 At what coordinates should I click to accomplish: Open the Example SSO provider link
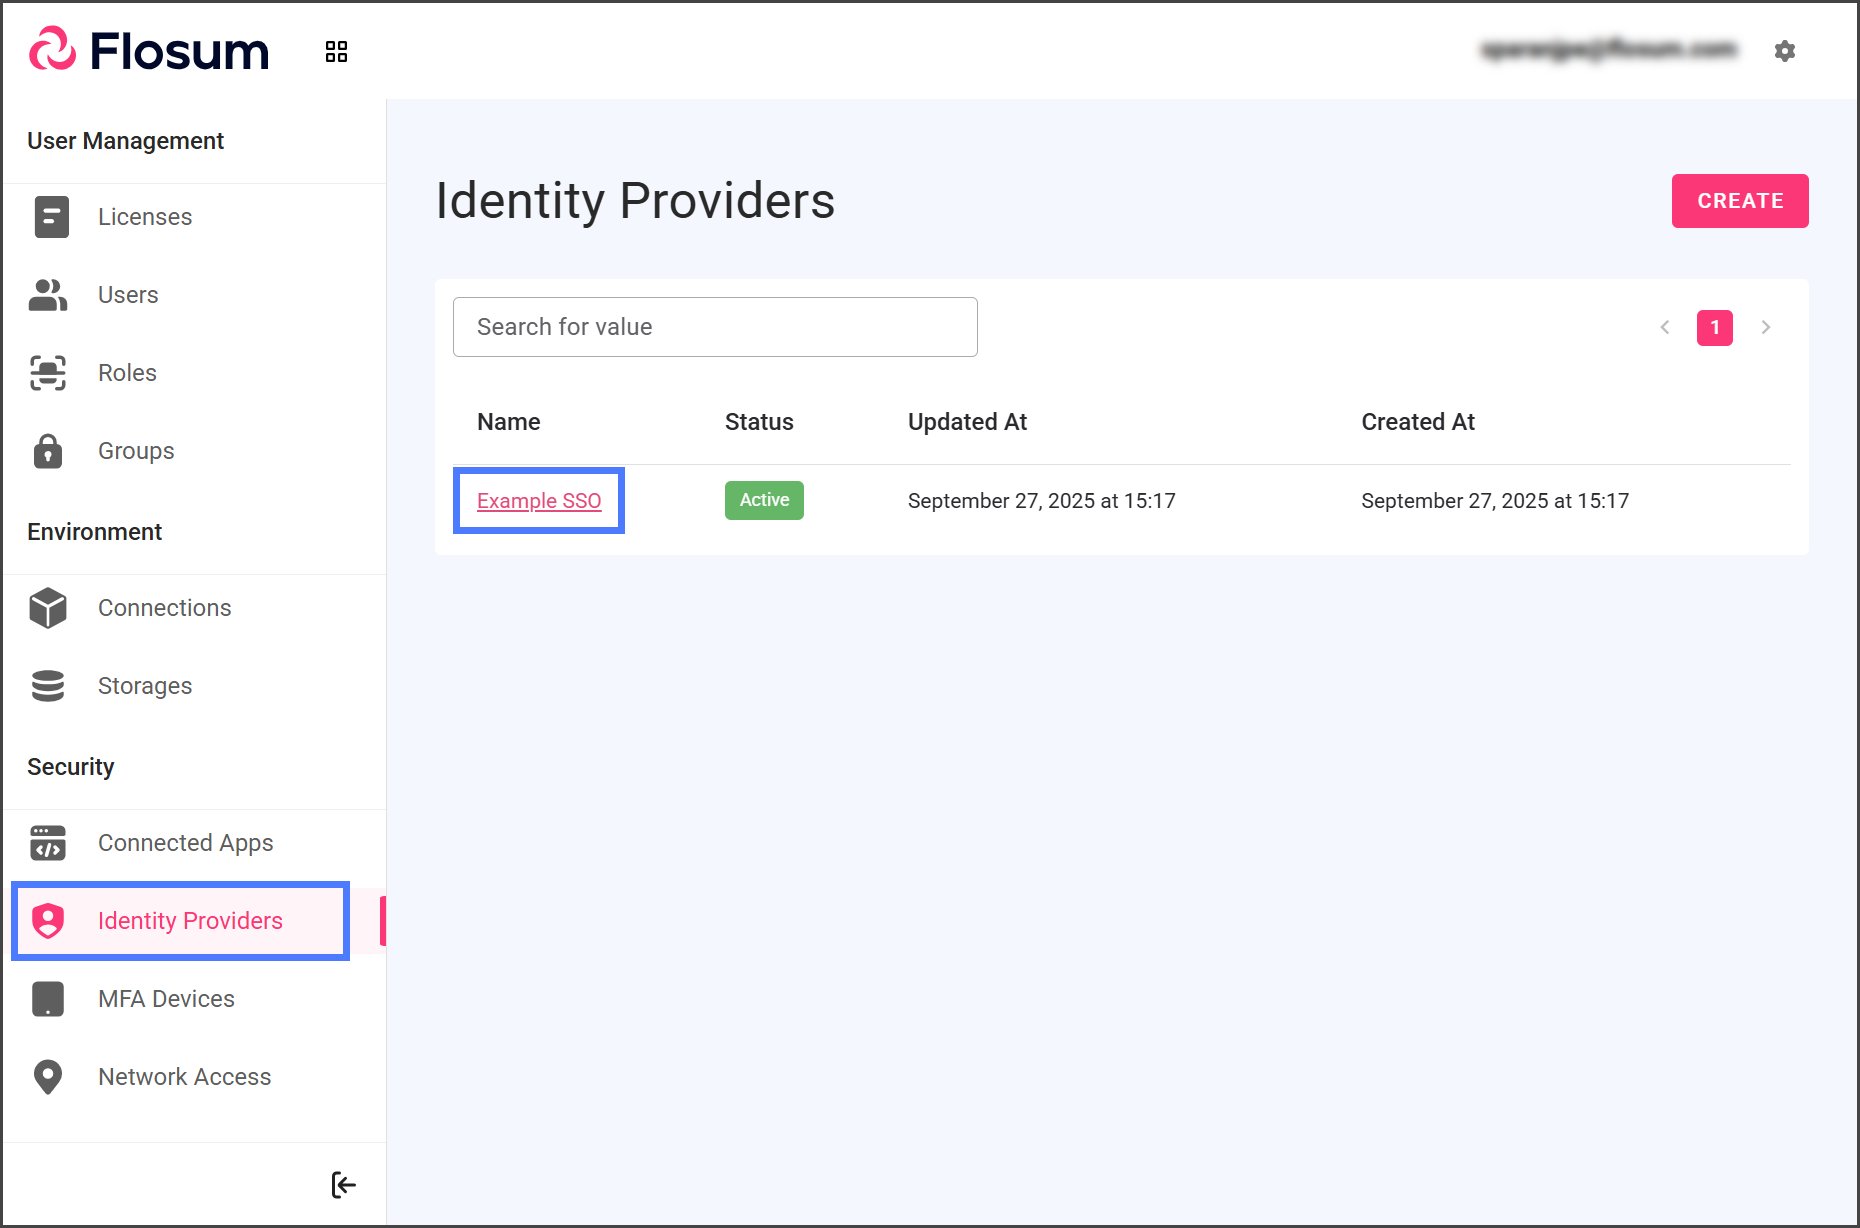click(x=539, y=501)
